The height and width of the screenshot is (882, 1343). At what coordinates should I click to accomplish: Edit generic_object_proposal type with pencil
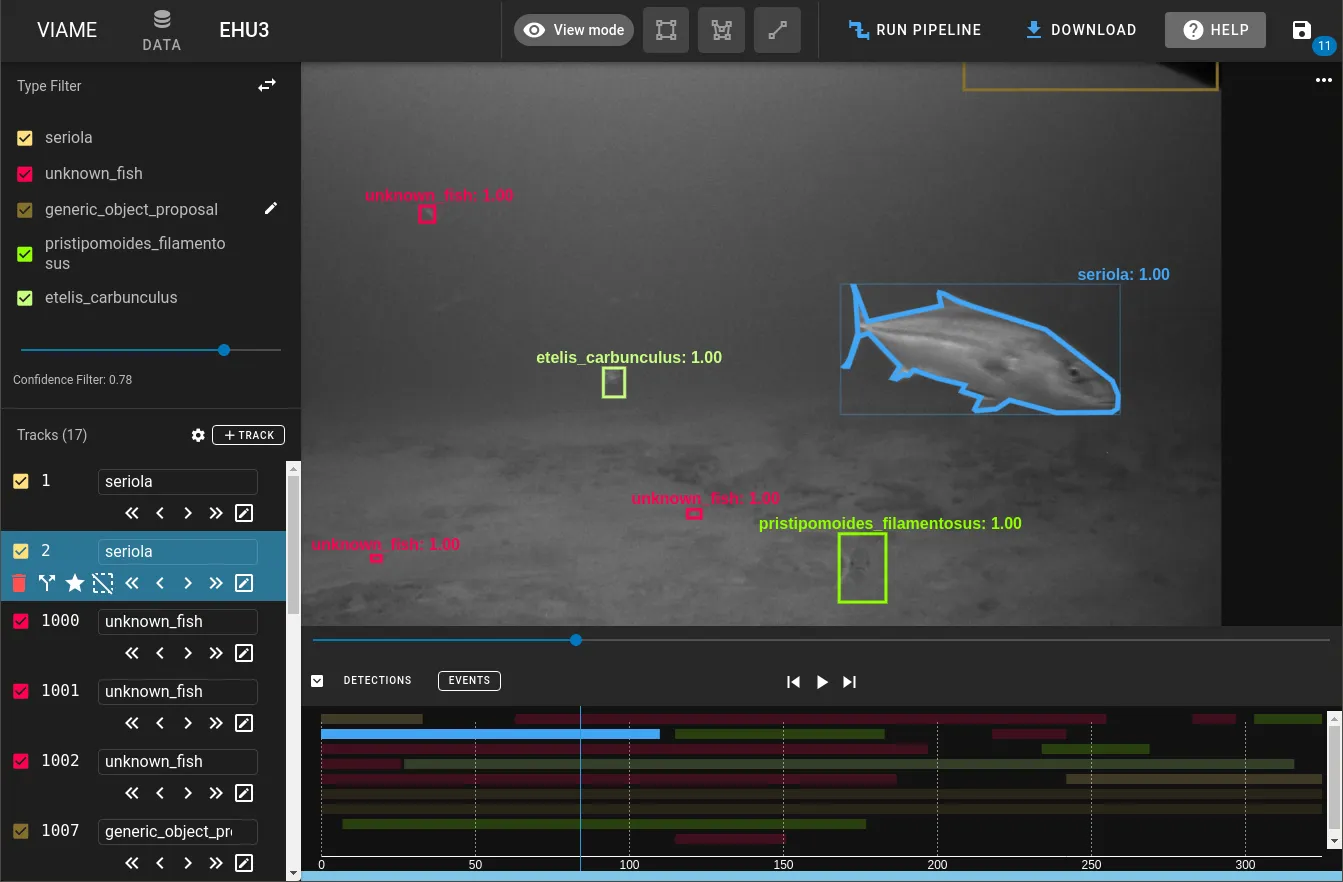tap(271, 209)
